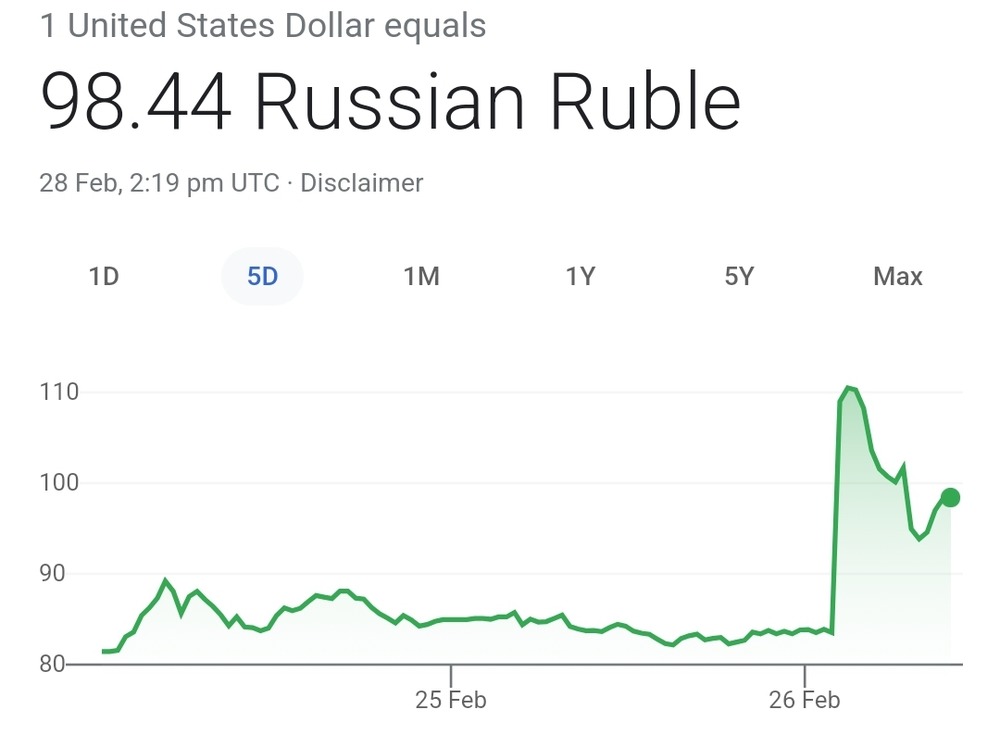Viewport: 1000px width, 747px height.
Task: Click the 28 Feb 2:19 pm UTC timestamp
Action: (159, 183)
